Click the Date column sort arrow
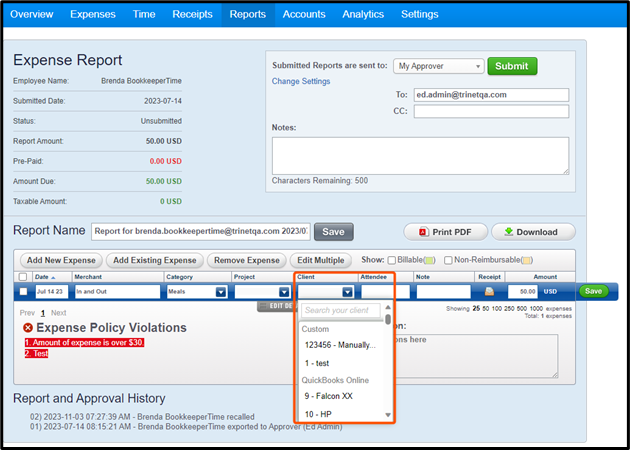 pyautogui.click(x=55, y=277)
